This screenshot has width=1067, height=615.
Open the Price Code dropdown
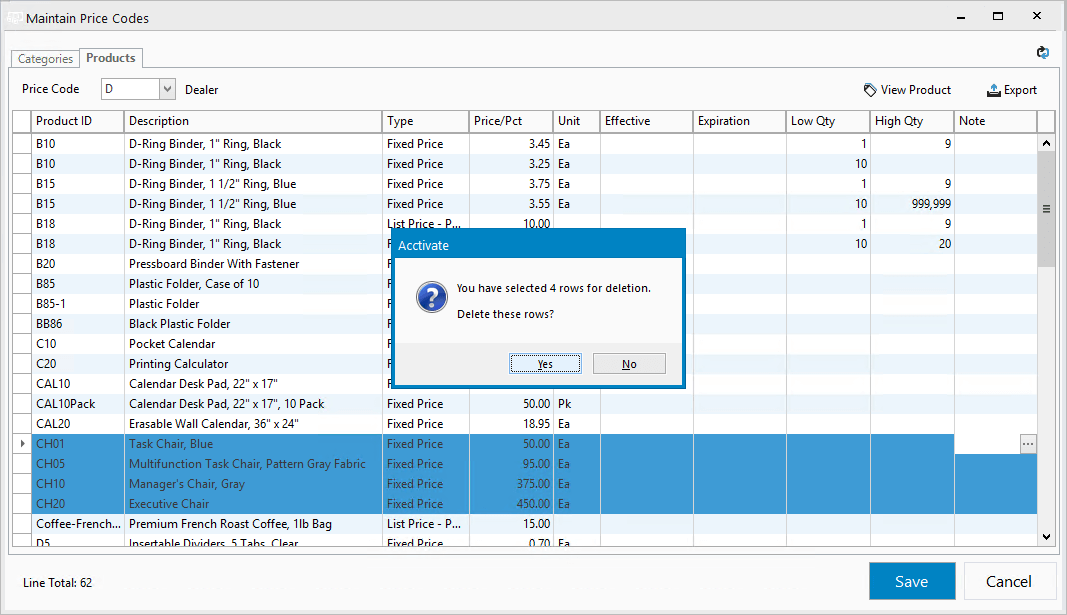click(x=167, y=89)
